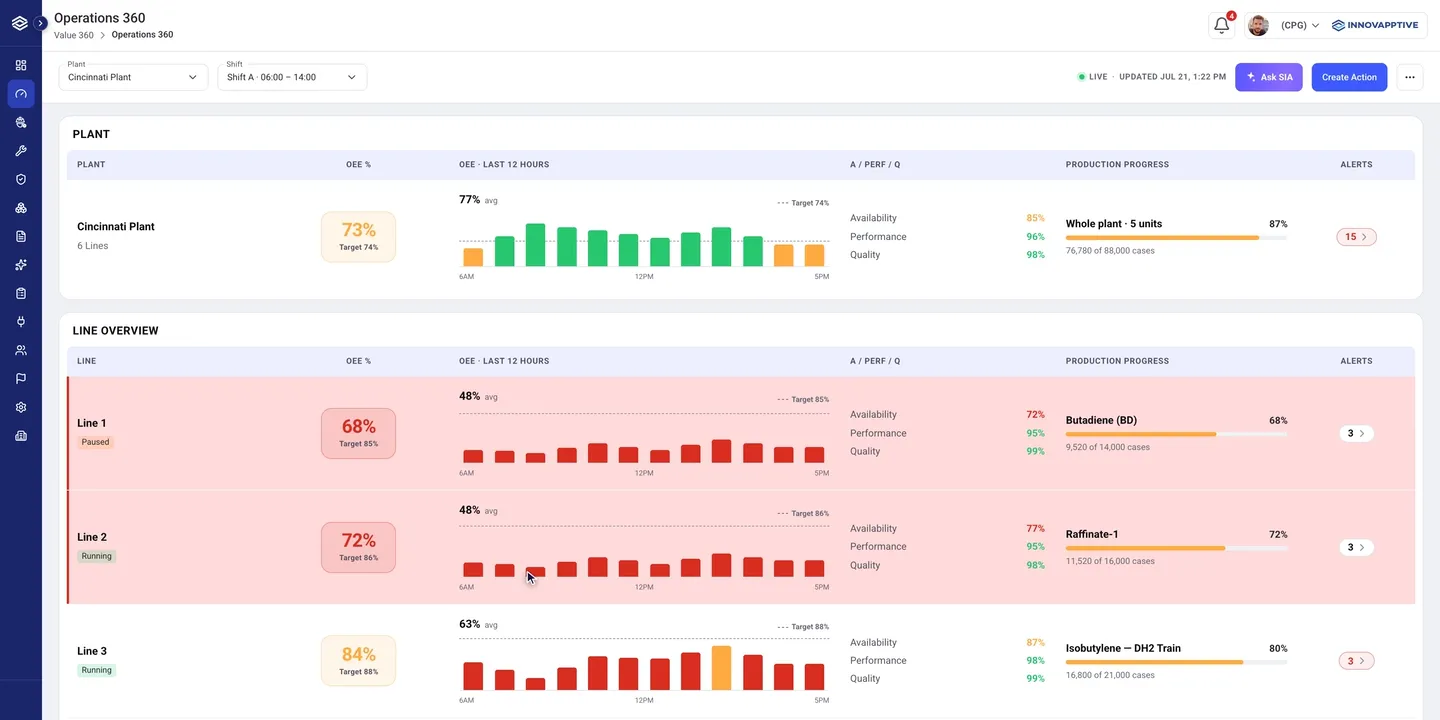Click the active gauge icon in sidebar

(21, 94)
